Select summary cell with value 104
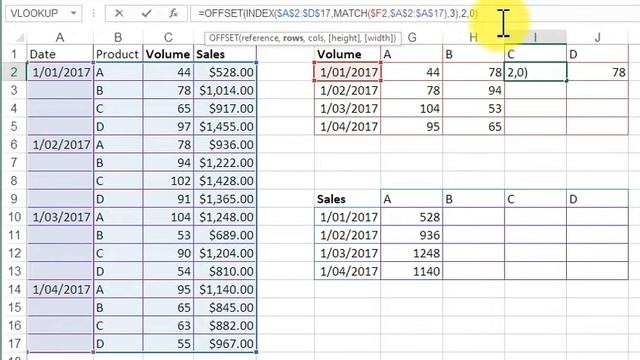The height and width of the screenshot is (360, 640). pyautogui.click(x=411, y=108)
